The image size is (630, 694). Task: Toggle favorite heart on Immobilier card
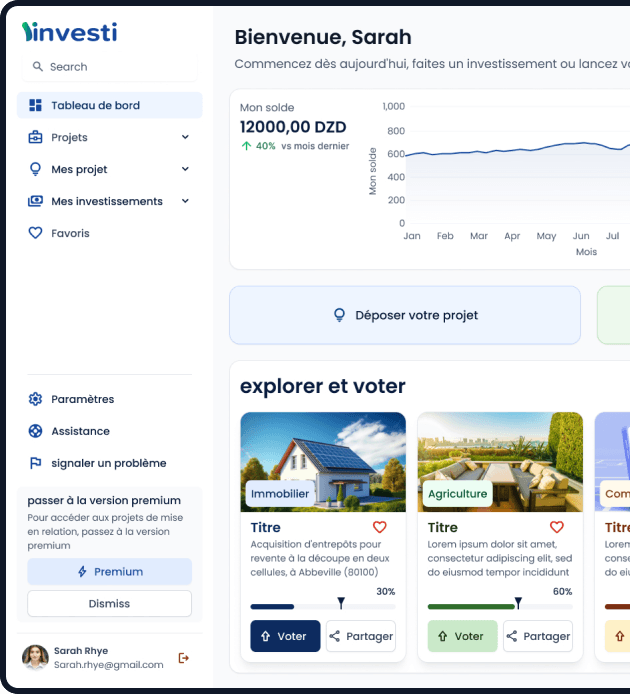point(380,527)
